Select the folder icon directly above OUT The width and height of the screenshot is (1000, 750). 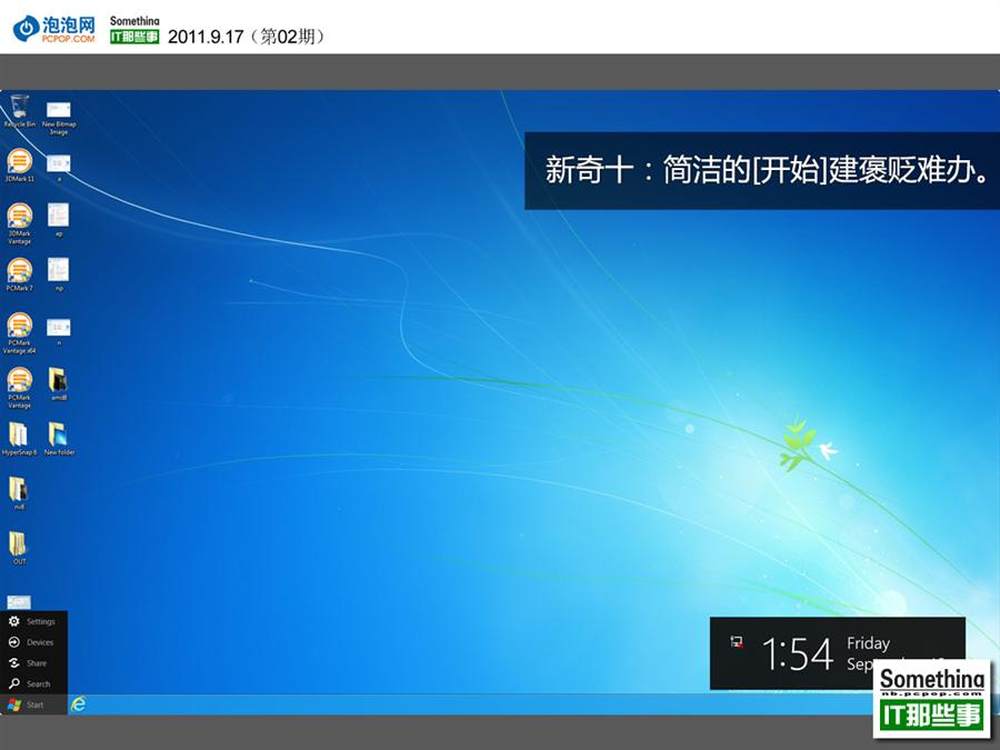tap(19, 494)
